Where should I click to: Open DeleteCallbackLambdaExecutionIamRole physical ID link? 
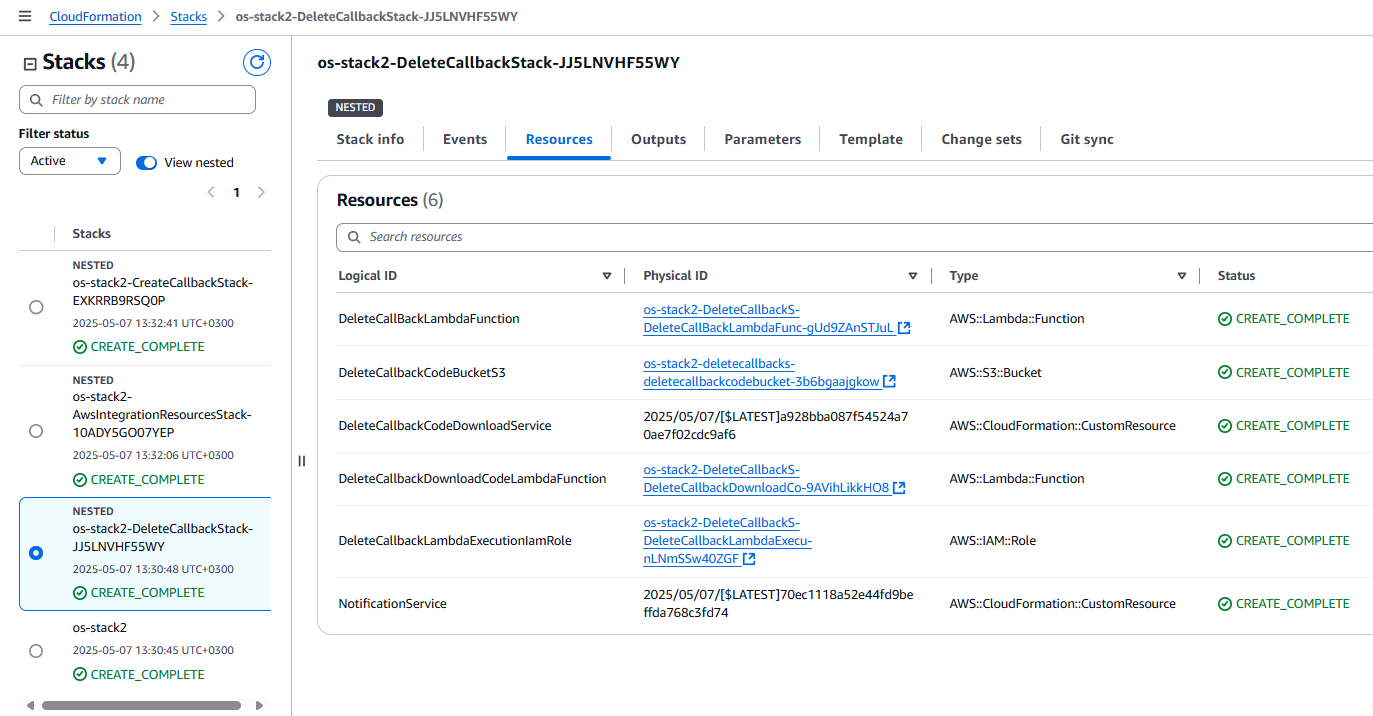click(x=727, y=541)
